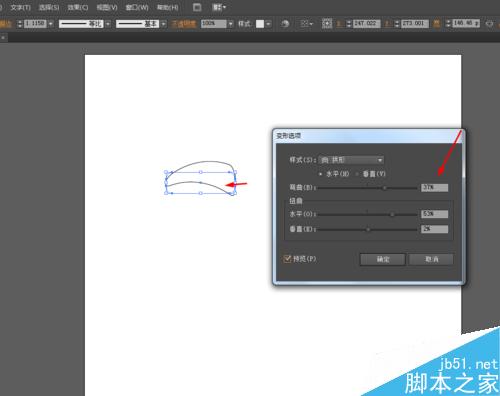The height and width of the screenshot is (396, 500).
Task: Click the Recolor Artwork wheel icon
Action: click(285, 24)
